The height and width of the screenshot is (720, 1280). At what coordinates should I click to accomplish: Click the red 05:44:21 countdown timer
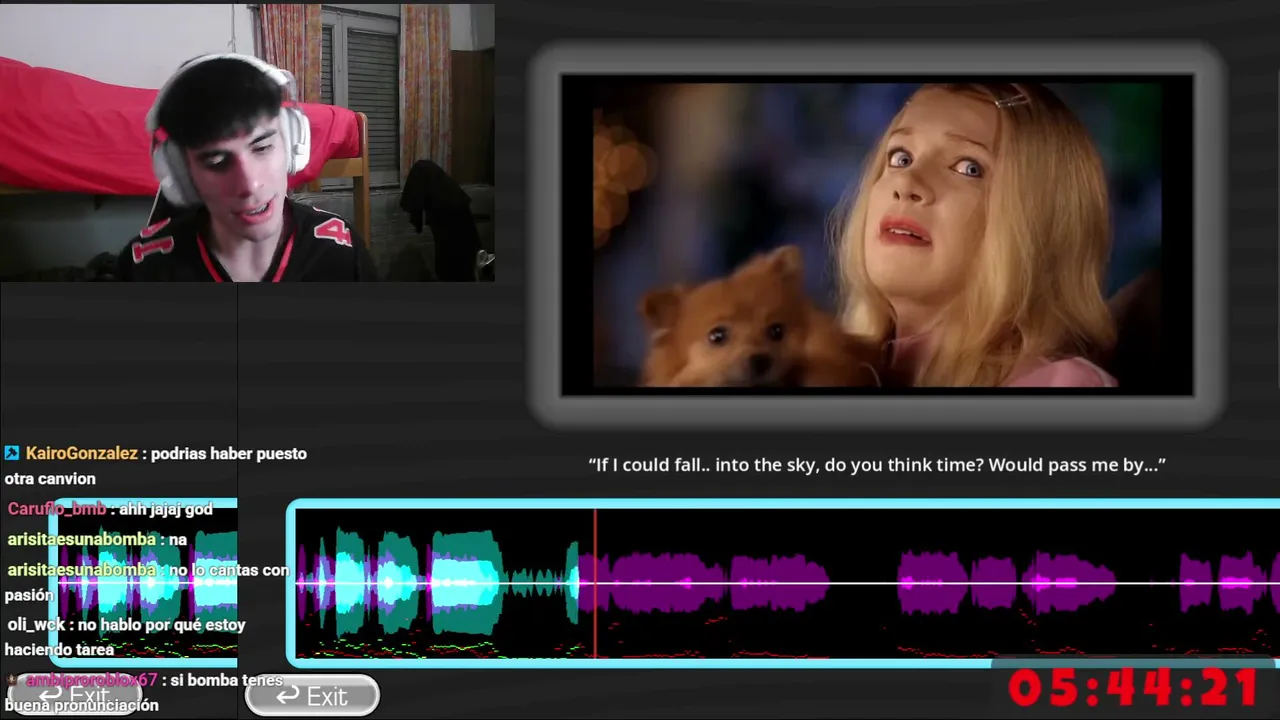pyautogui.click(x=1133, y=688)
